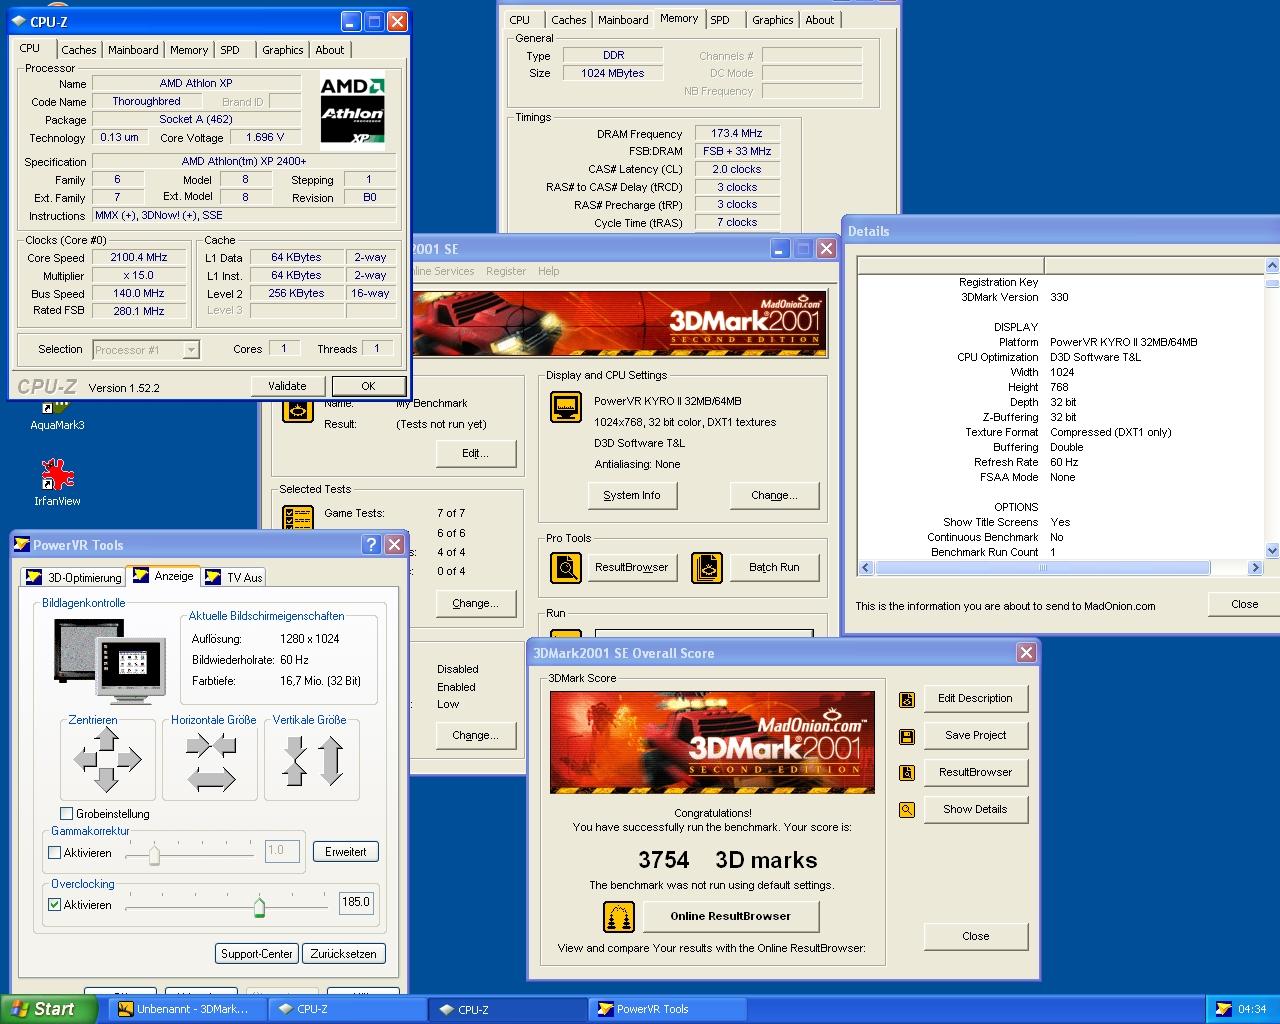Switch to the 3D-Optimierung tab
Screen dimensions: 1280x1024
point(74,578)
